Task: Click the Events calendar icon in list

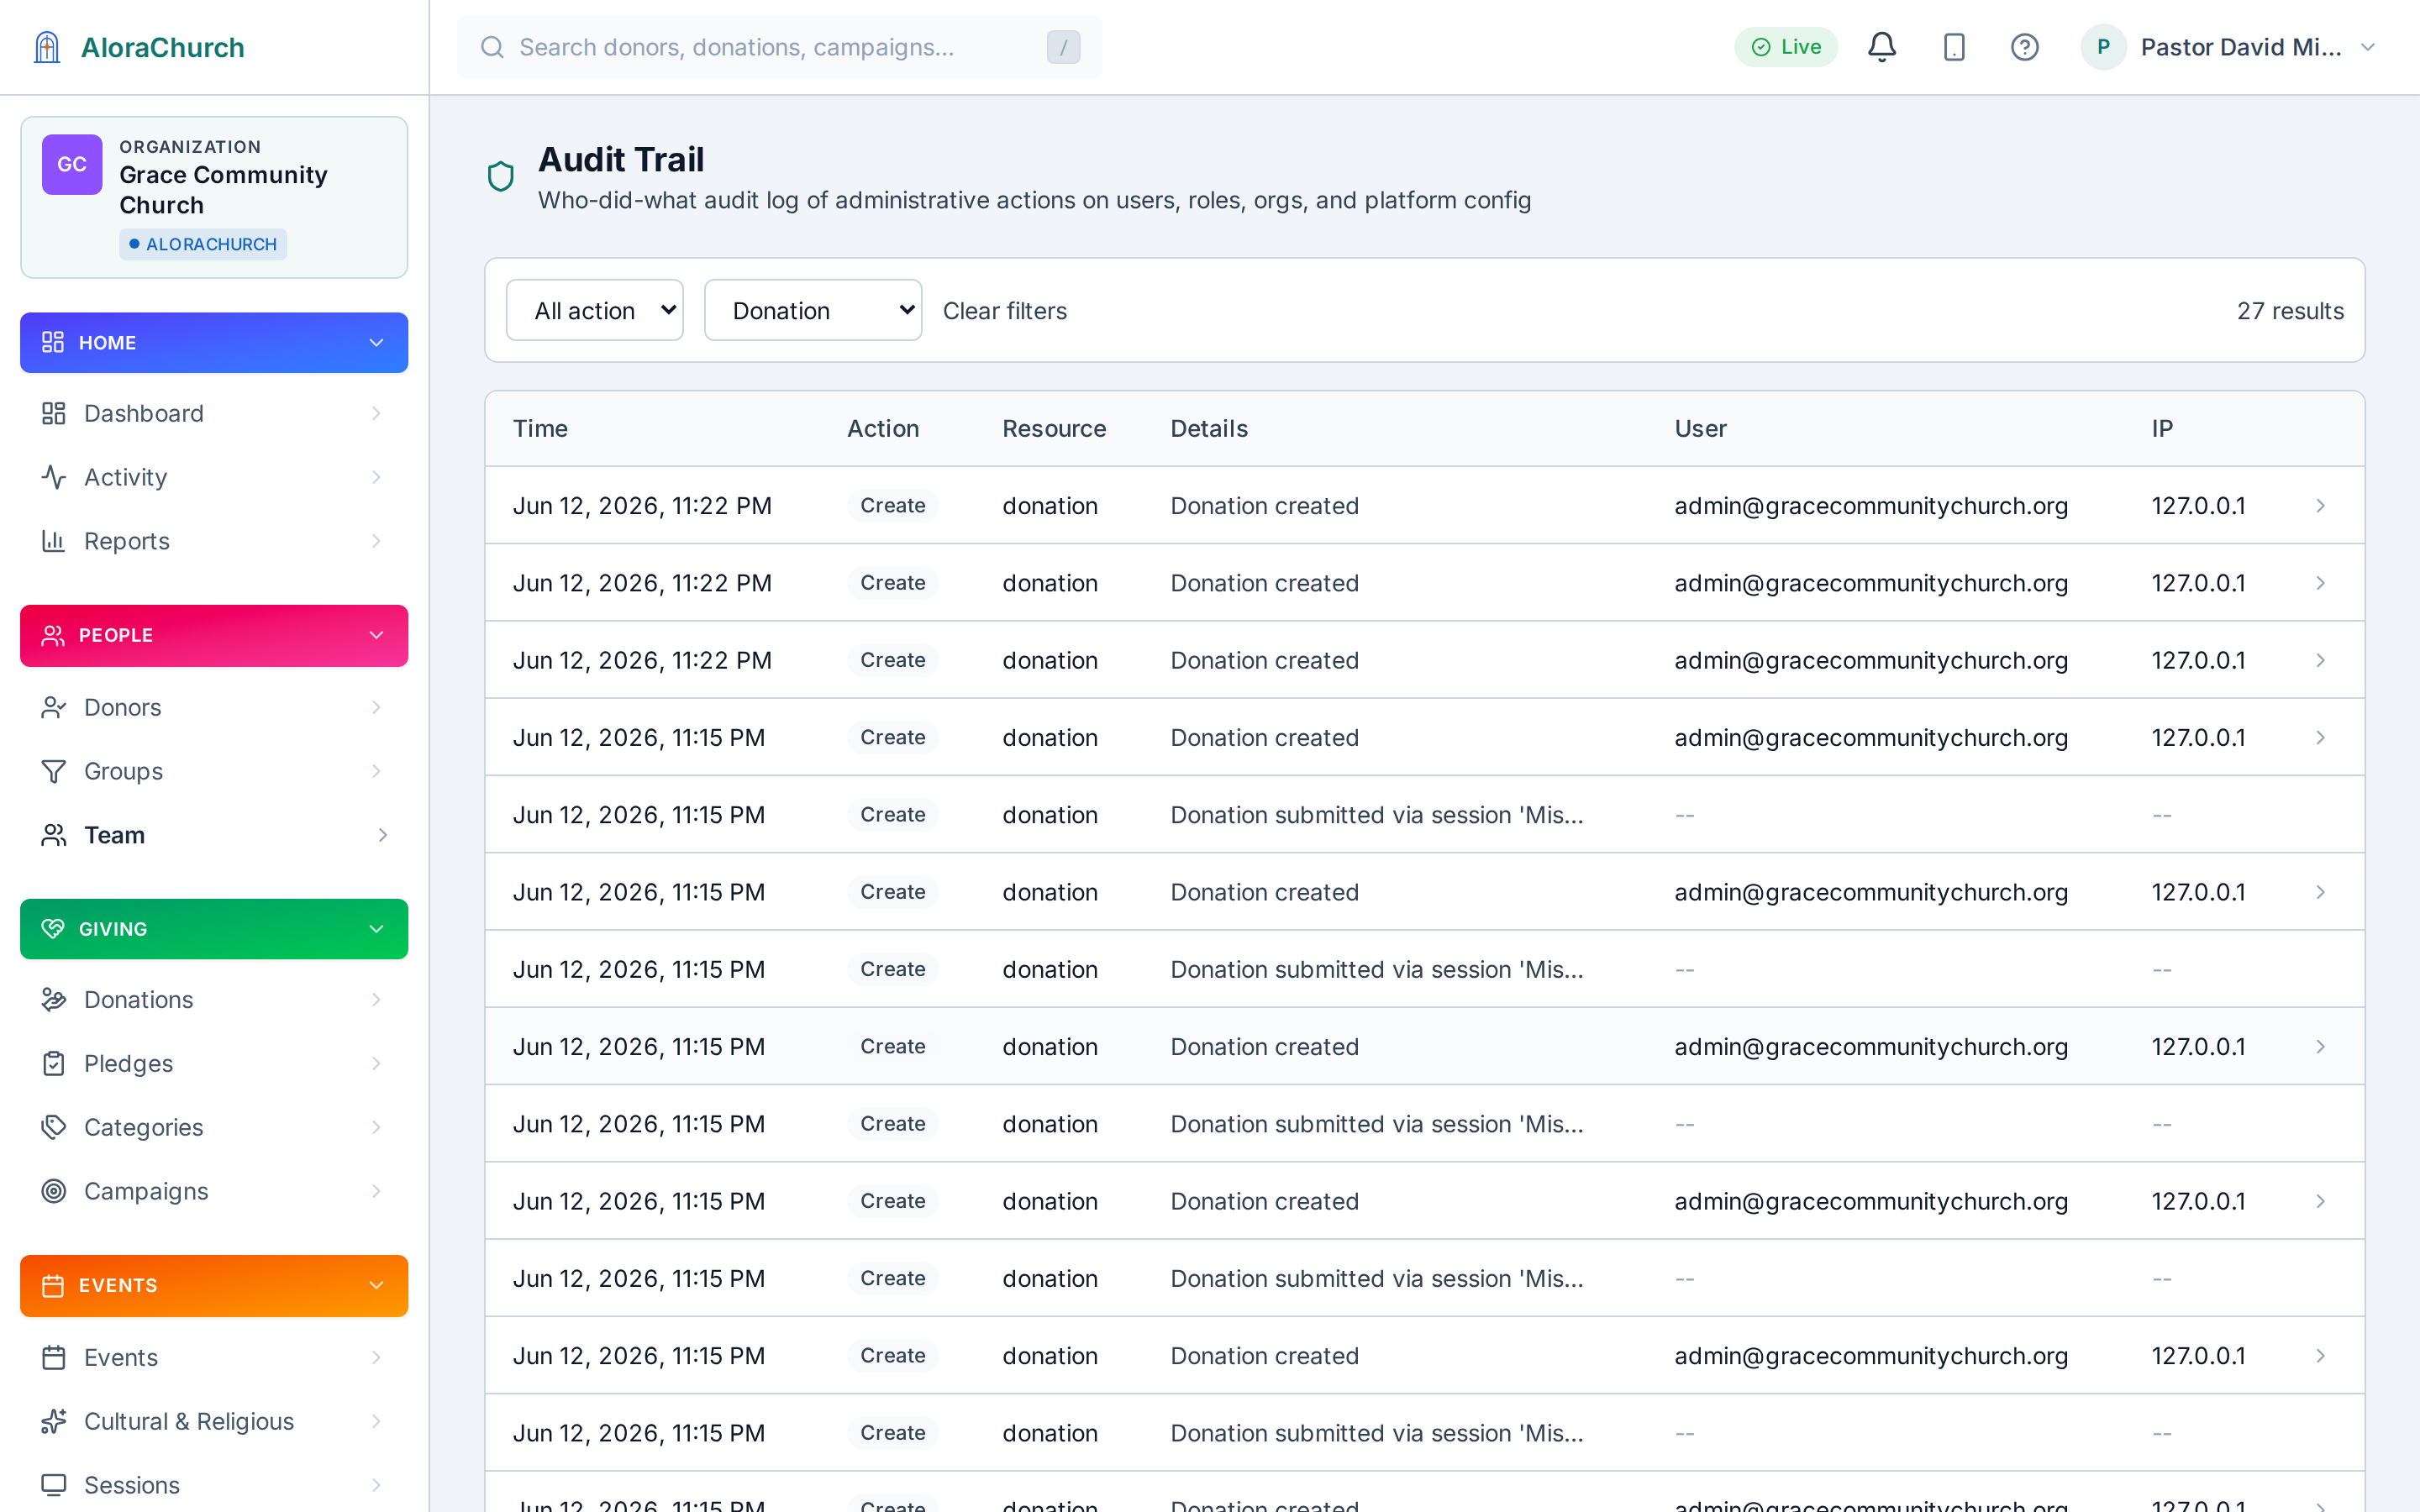Action: point(53,1358)
